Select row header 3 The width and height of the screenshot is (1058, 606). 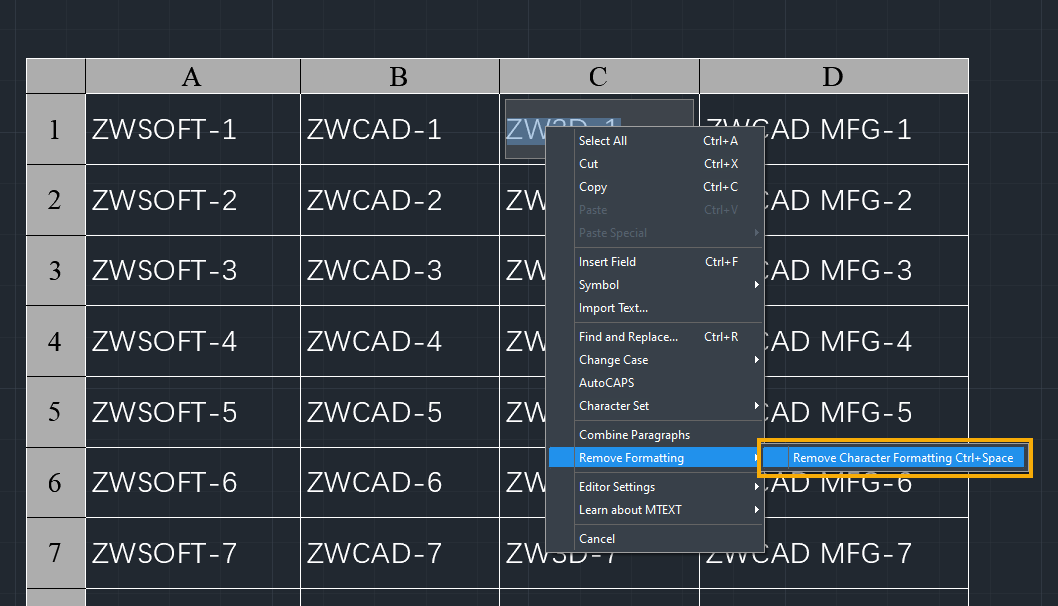click(x=55, y=271)
